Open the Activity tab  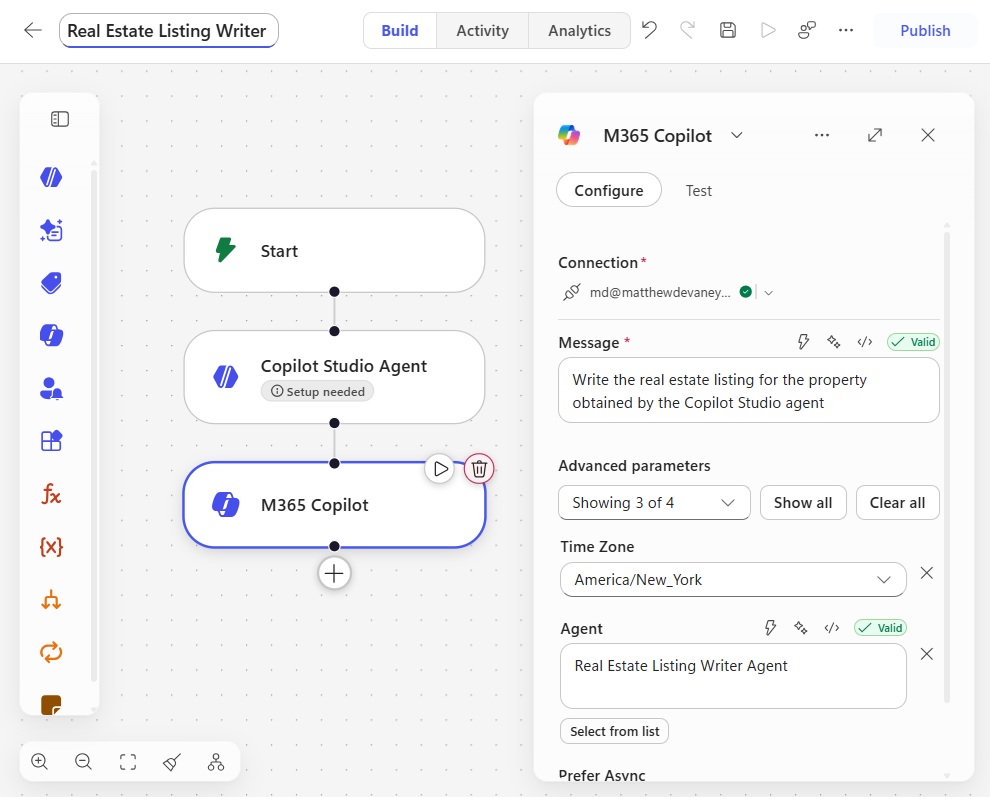(x=482, y=30)
